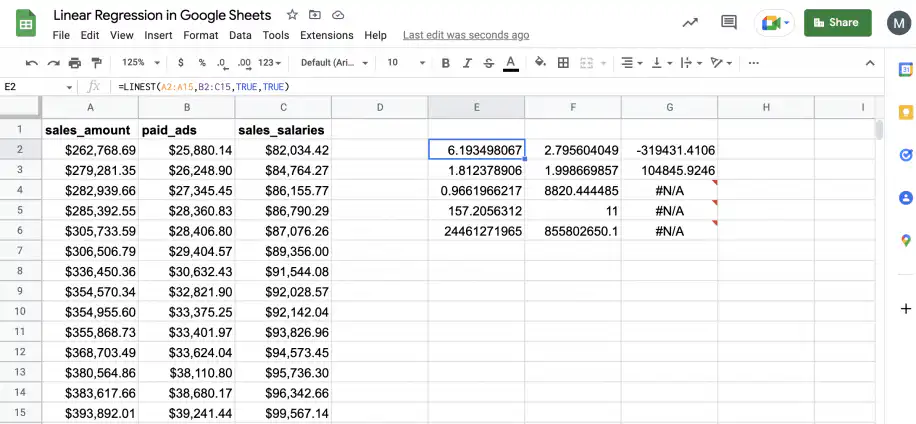916x424 pixels.
Task: Increase decimal places
Action: (x=244, y=63)
